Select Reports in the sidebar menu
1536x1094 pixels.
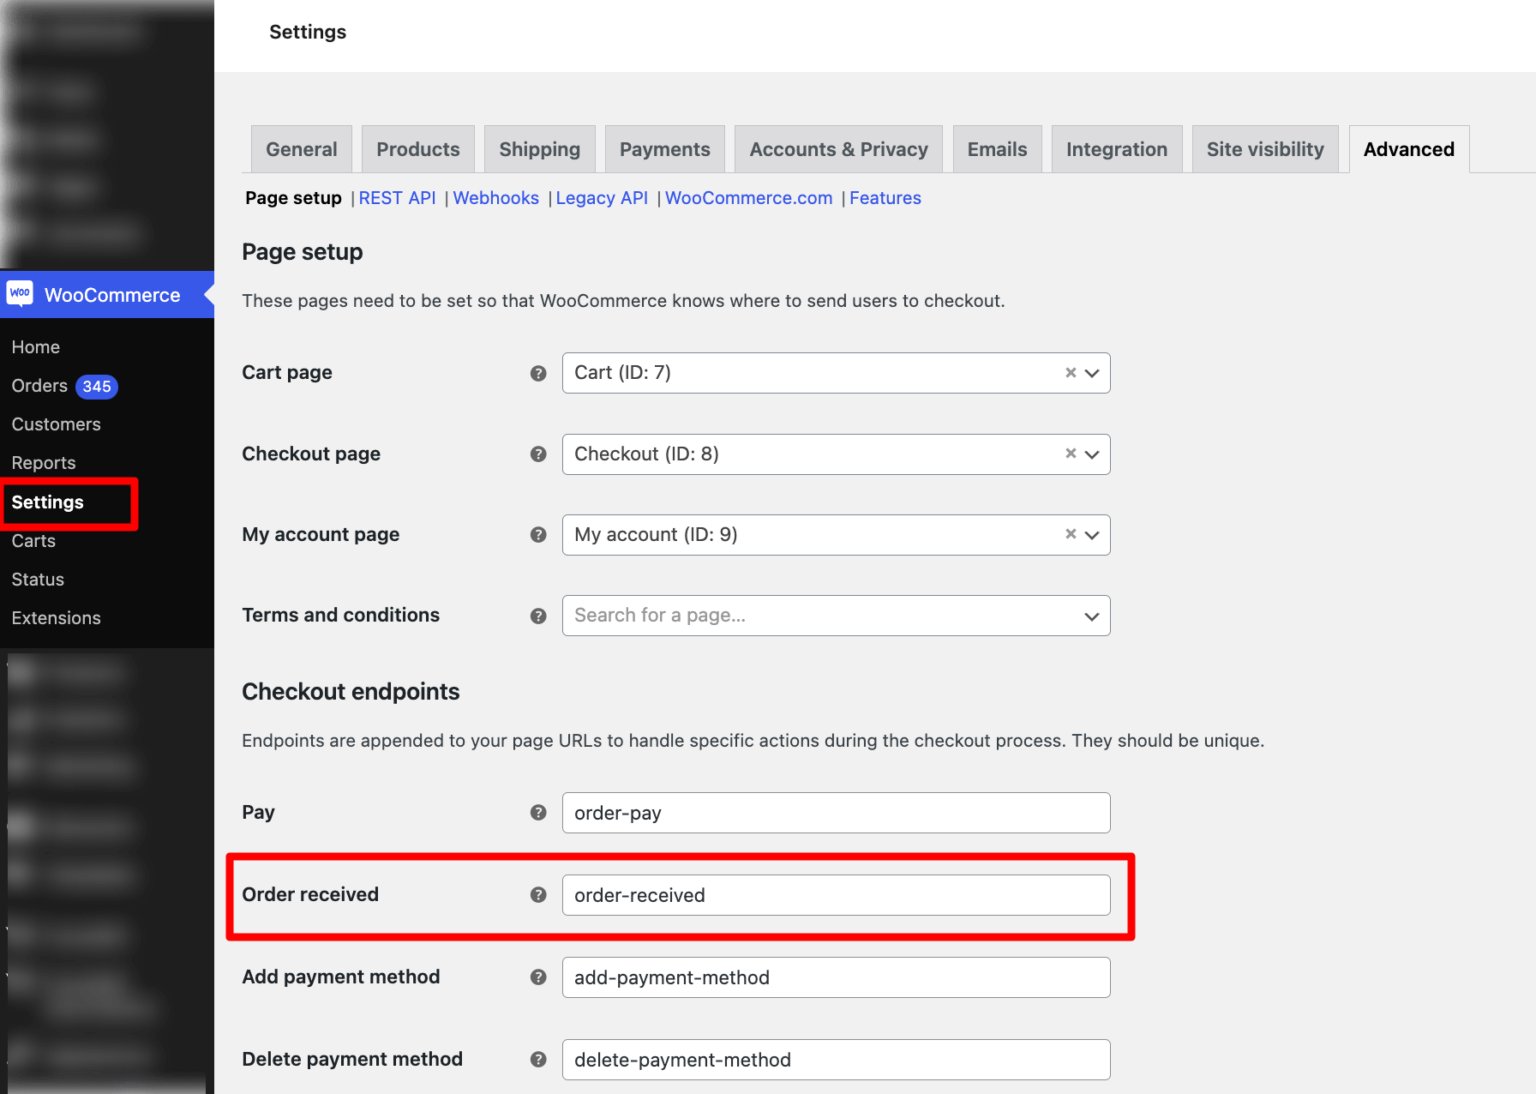(x=43, y=462)
